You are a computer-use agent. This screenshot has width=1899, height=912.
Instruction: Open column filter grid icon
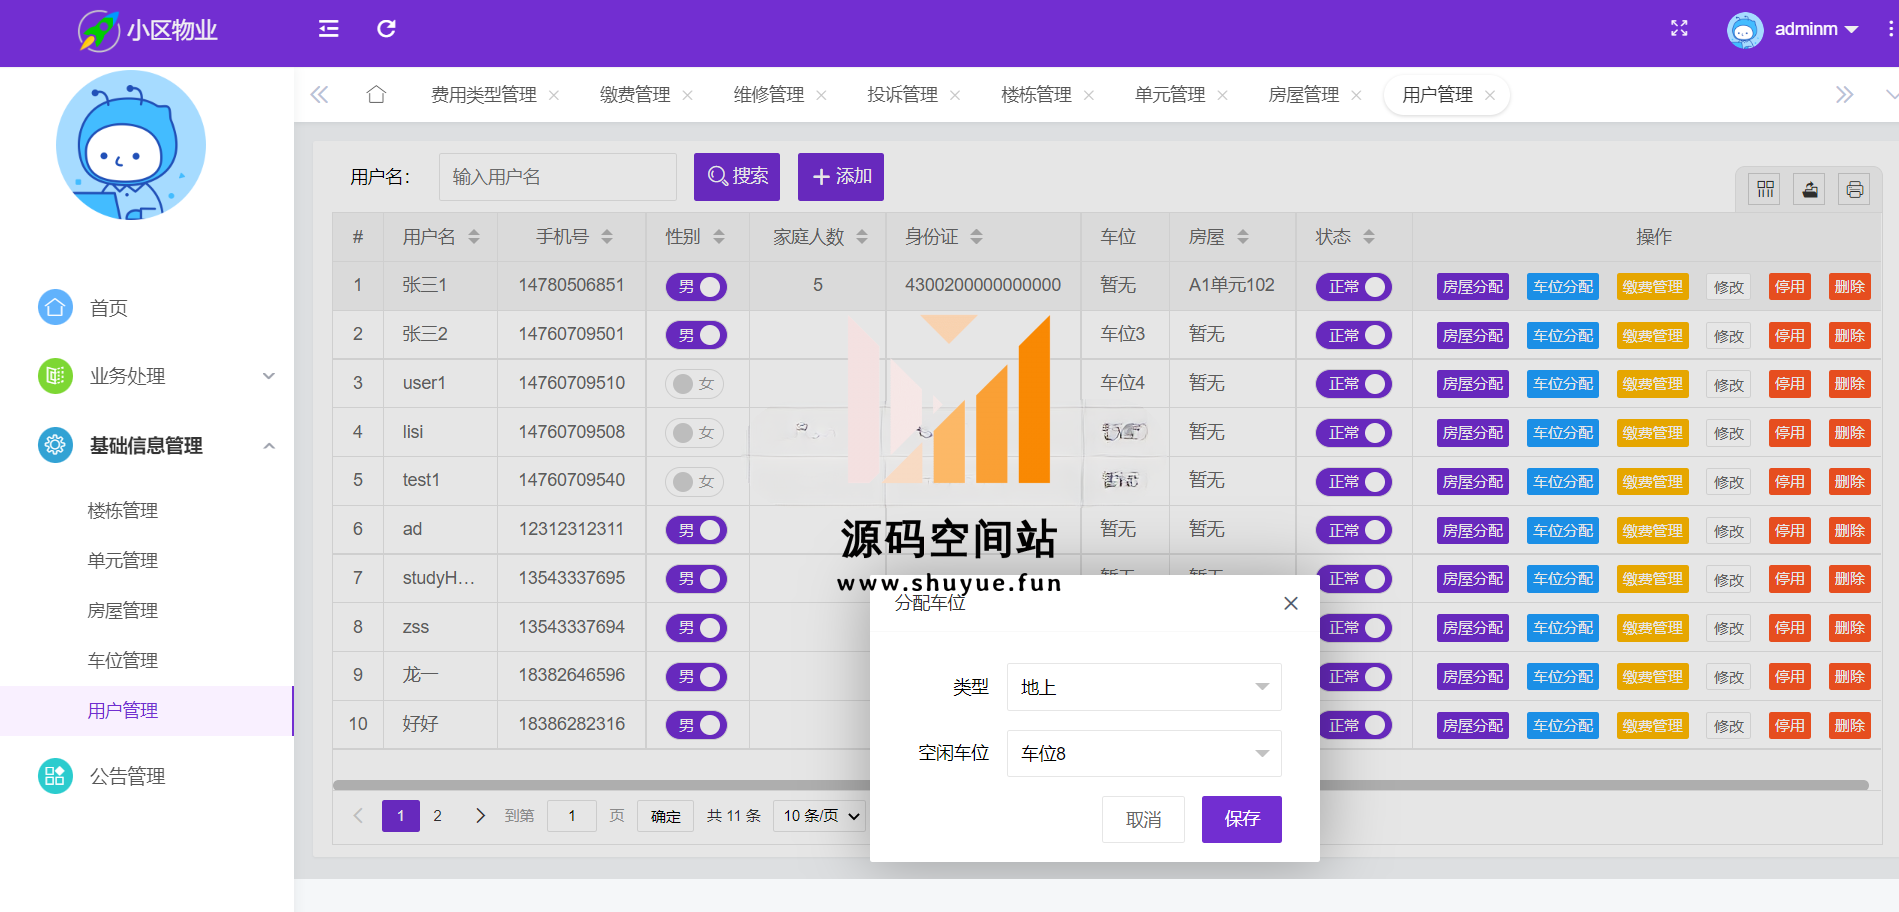pyautogui.click(x=1765, y=189)
